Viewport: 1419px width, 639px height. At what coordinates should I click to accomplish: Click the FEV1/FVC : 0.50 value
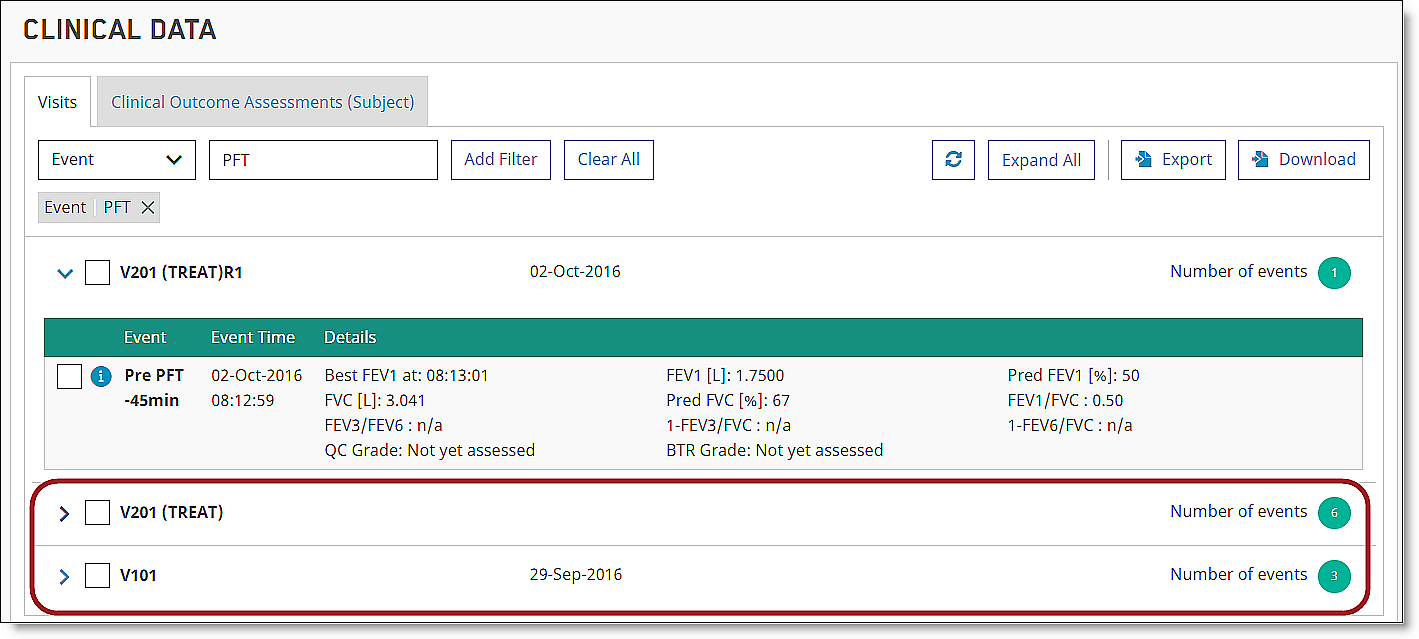pyautogui.click(x=1065, y=401)
